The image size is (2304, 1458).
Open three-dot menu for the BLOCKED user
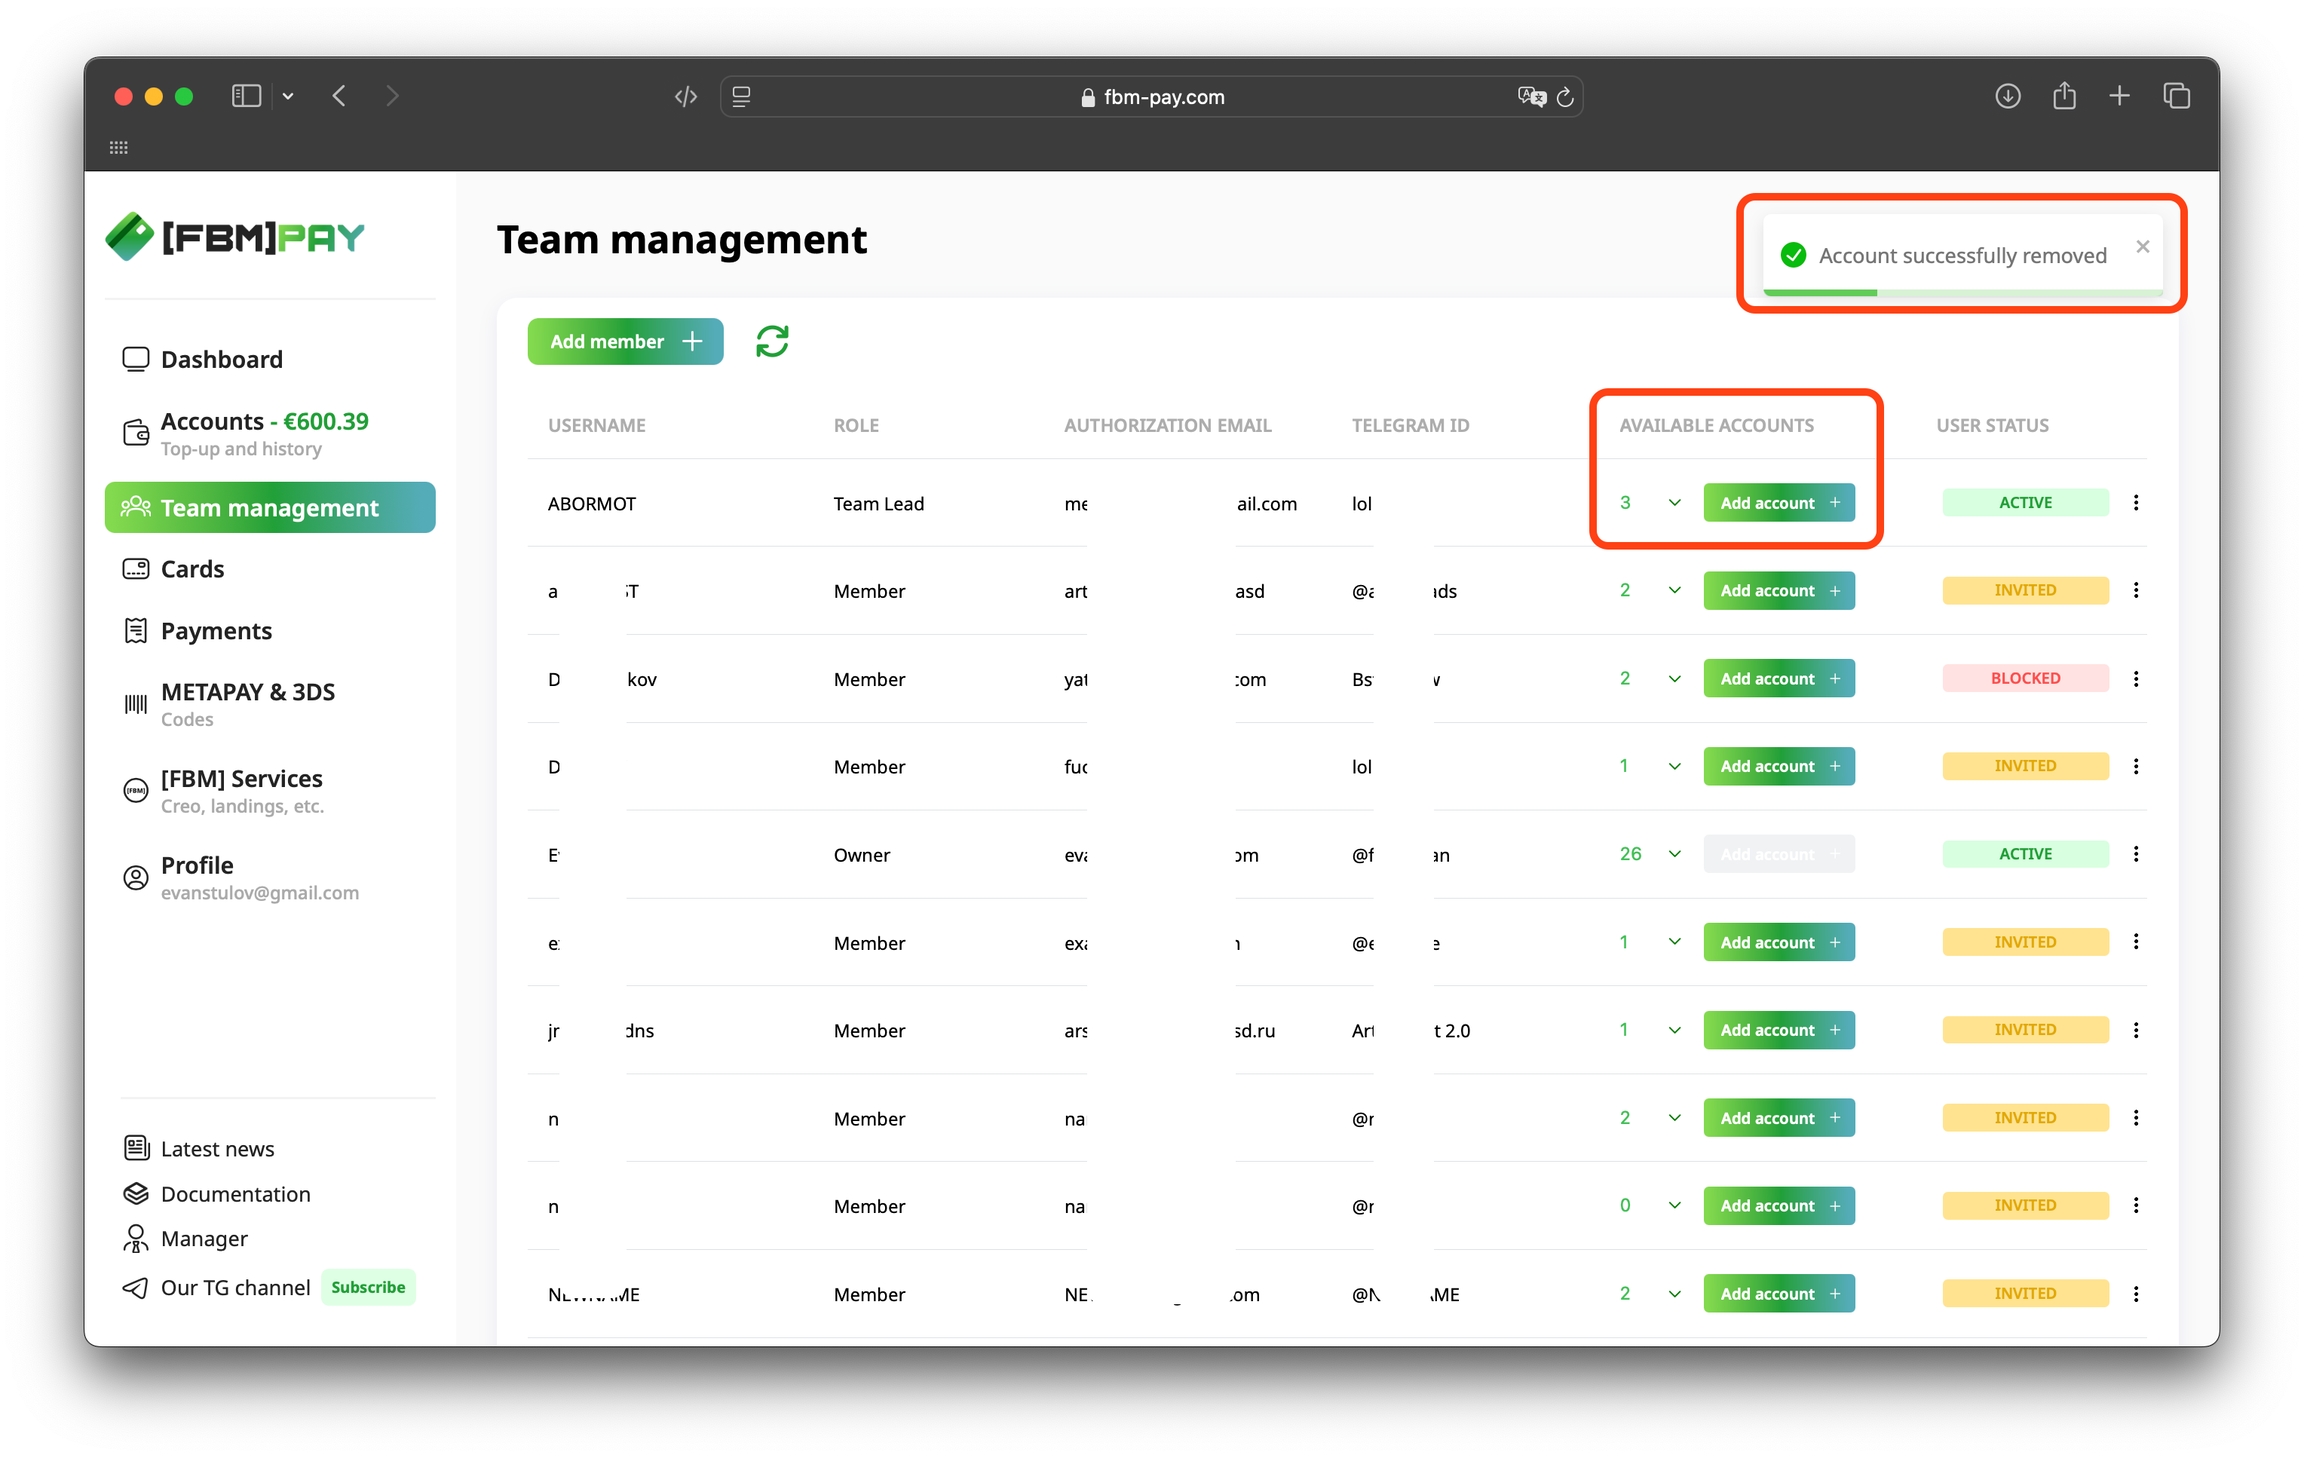click(2136, 679)
